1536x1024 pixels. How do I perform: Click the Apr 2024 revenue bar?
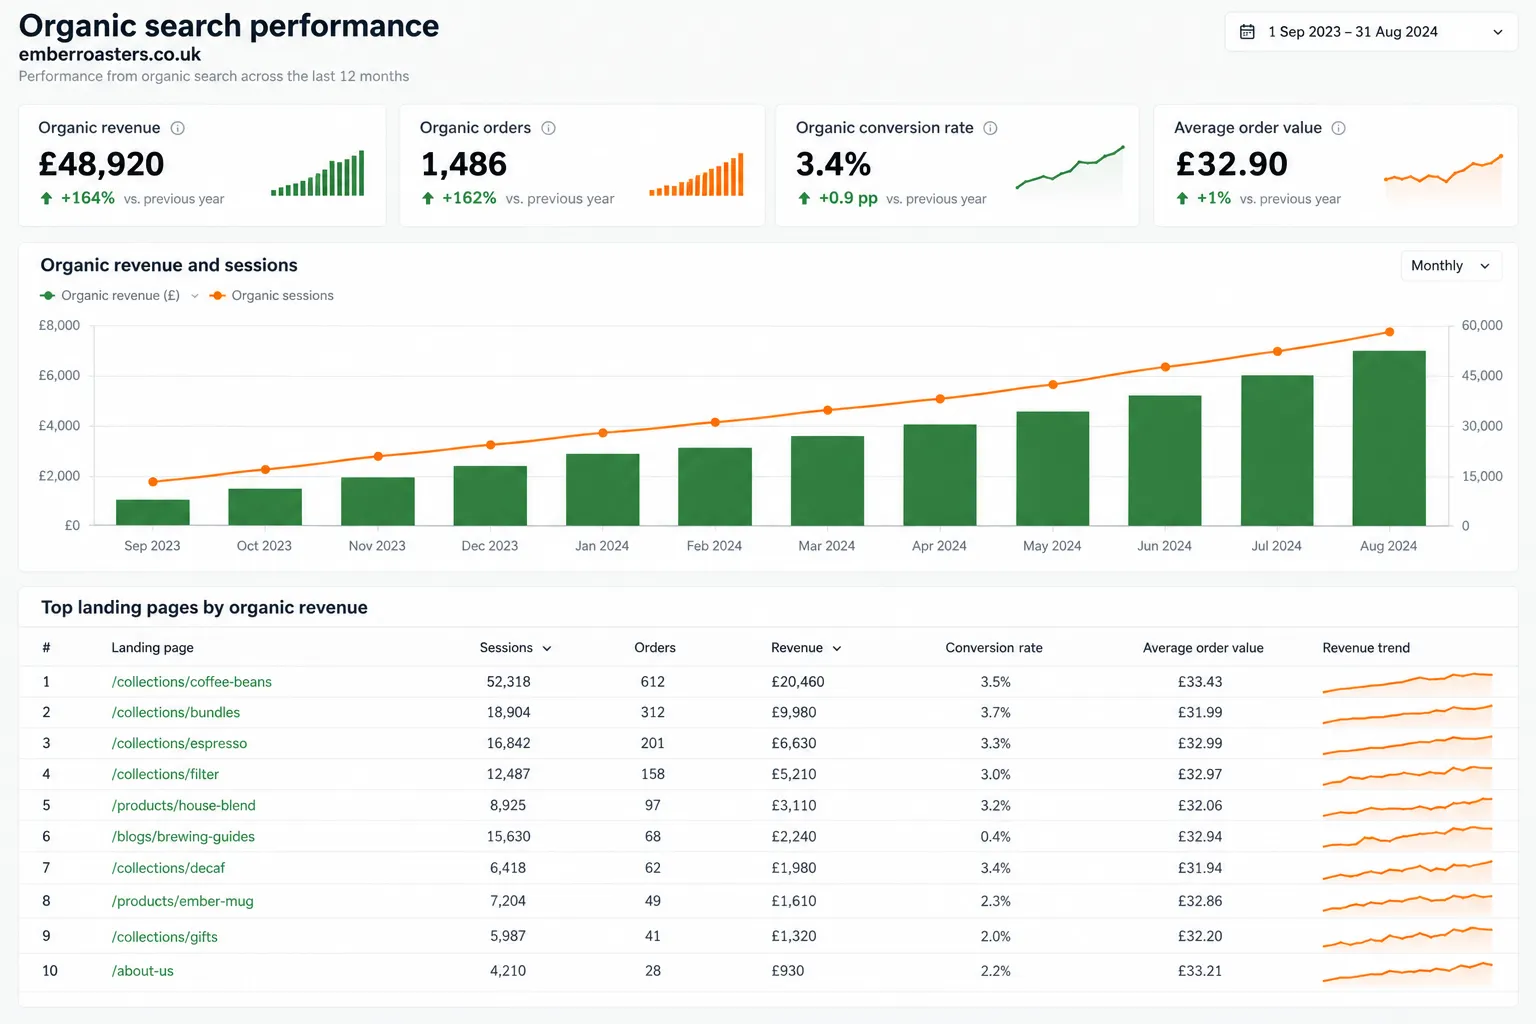tap(940, 475)
